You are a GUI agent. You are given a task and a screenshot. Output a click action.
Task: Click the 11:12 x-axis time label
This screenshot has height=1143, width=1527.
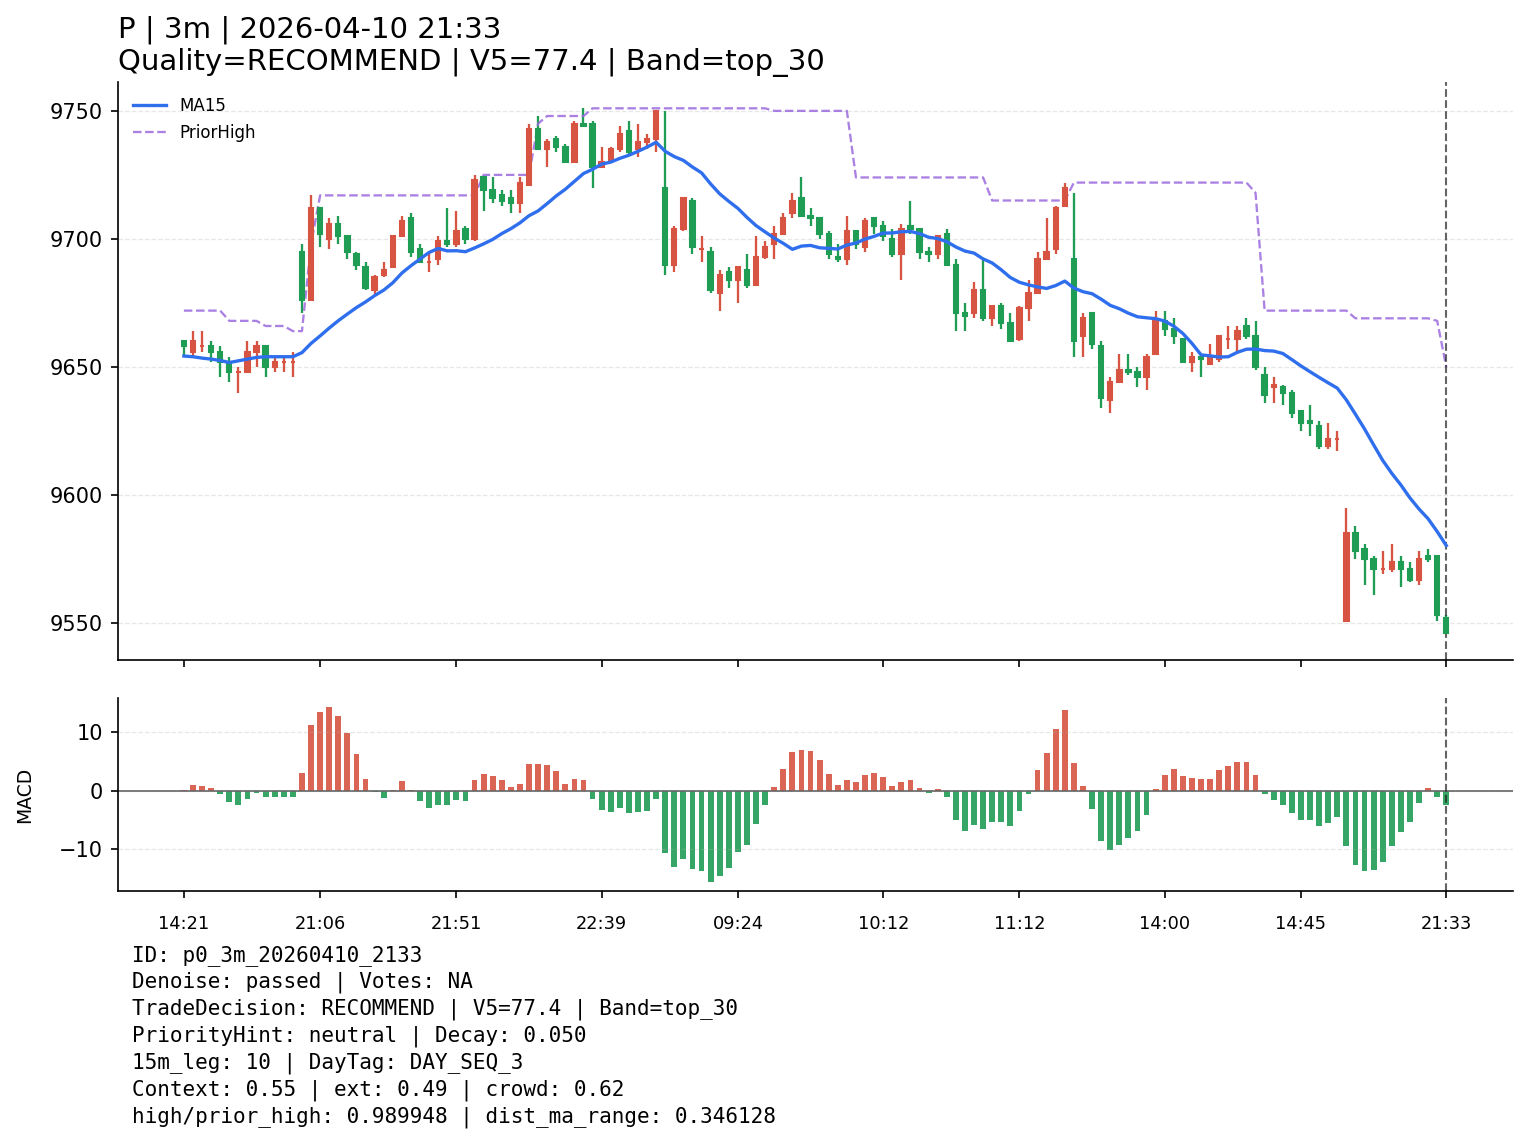point(1019,923)
